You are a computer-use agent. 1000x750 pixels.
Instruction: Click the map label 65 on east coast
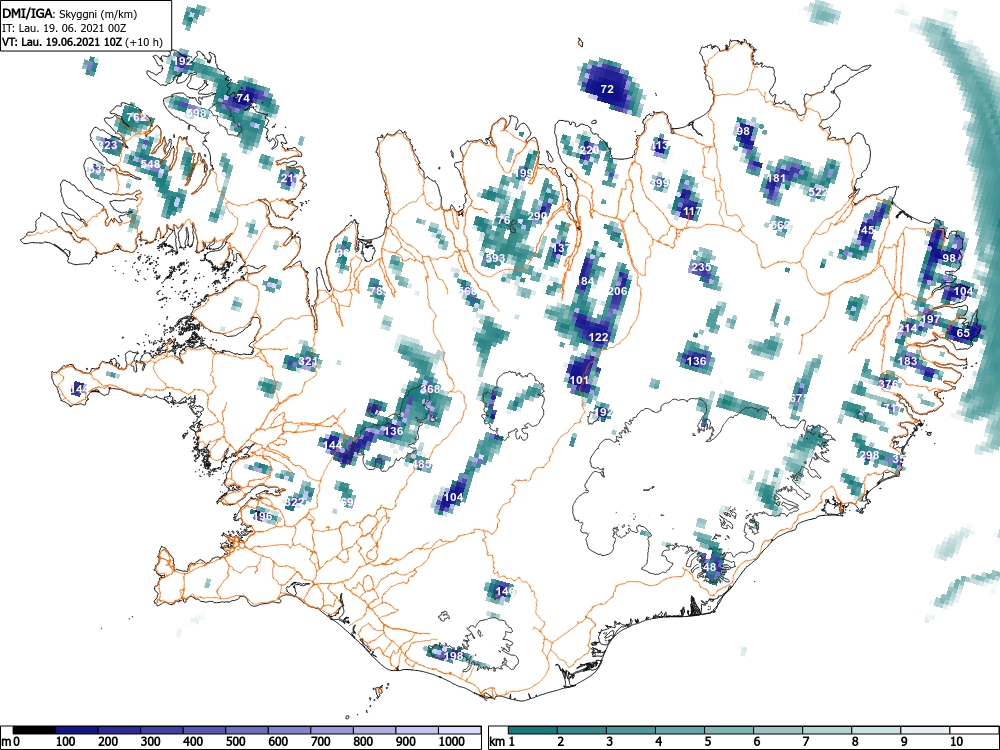click(x=963, y=333)
